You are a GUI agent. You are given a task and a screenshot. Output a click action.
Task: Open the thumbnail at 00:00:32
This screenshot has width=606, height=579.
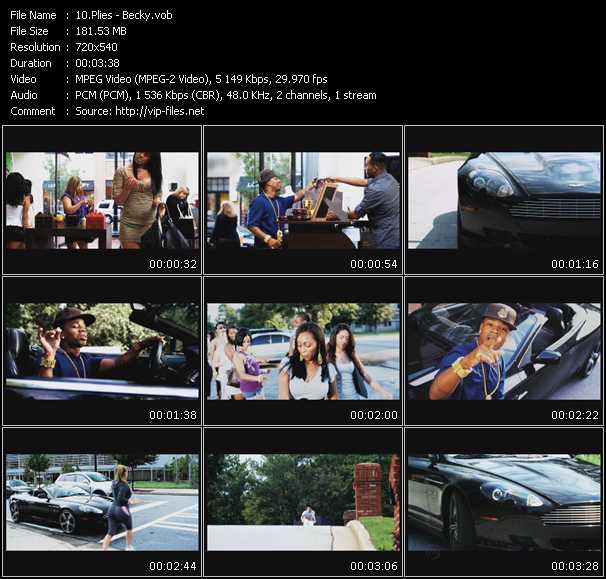point(102,199)
